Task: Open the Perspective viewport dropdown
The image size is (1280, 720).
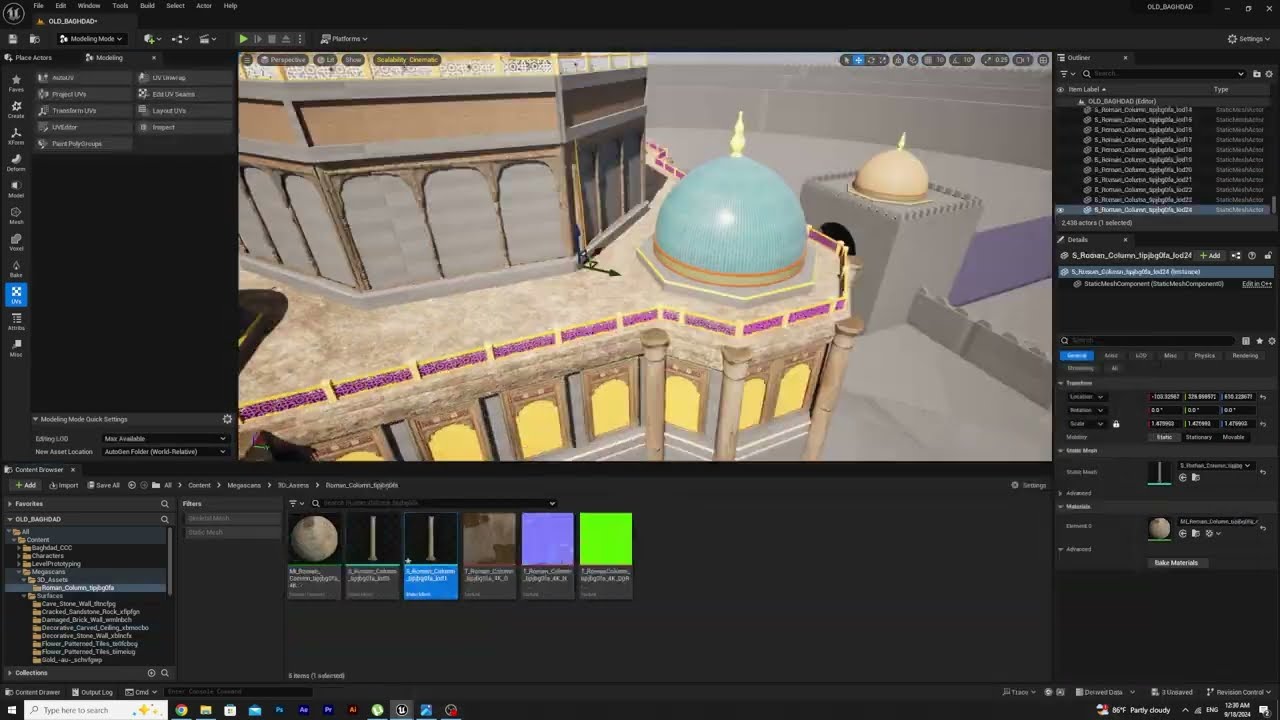Action: [x=283, y=60]
